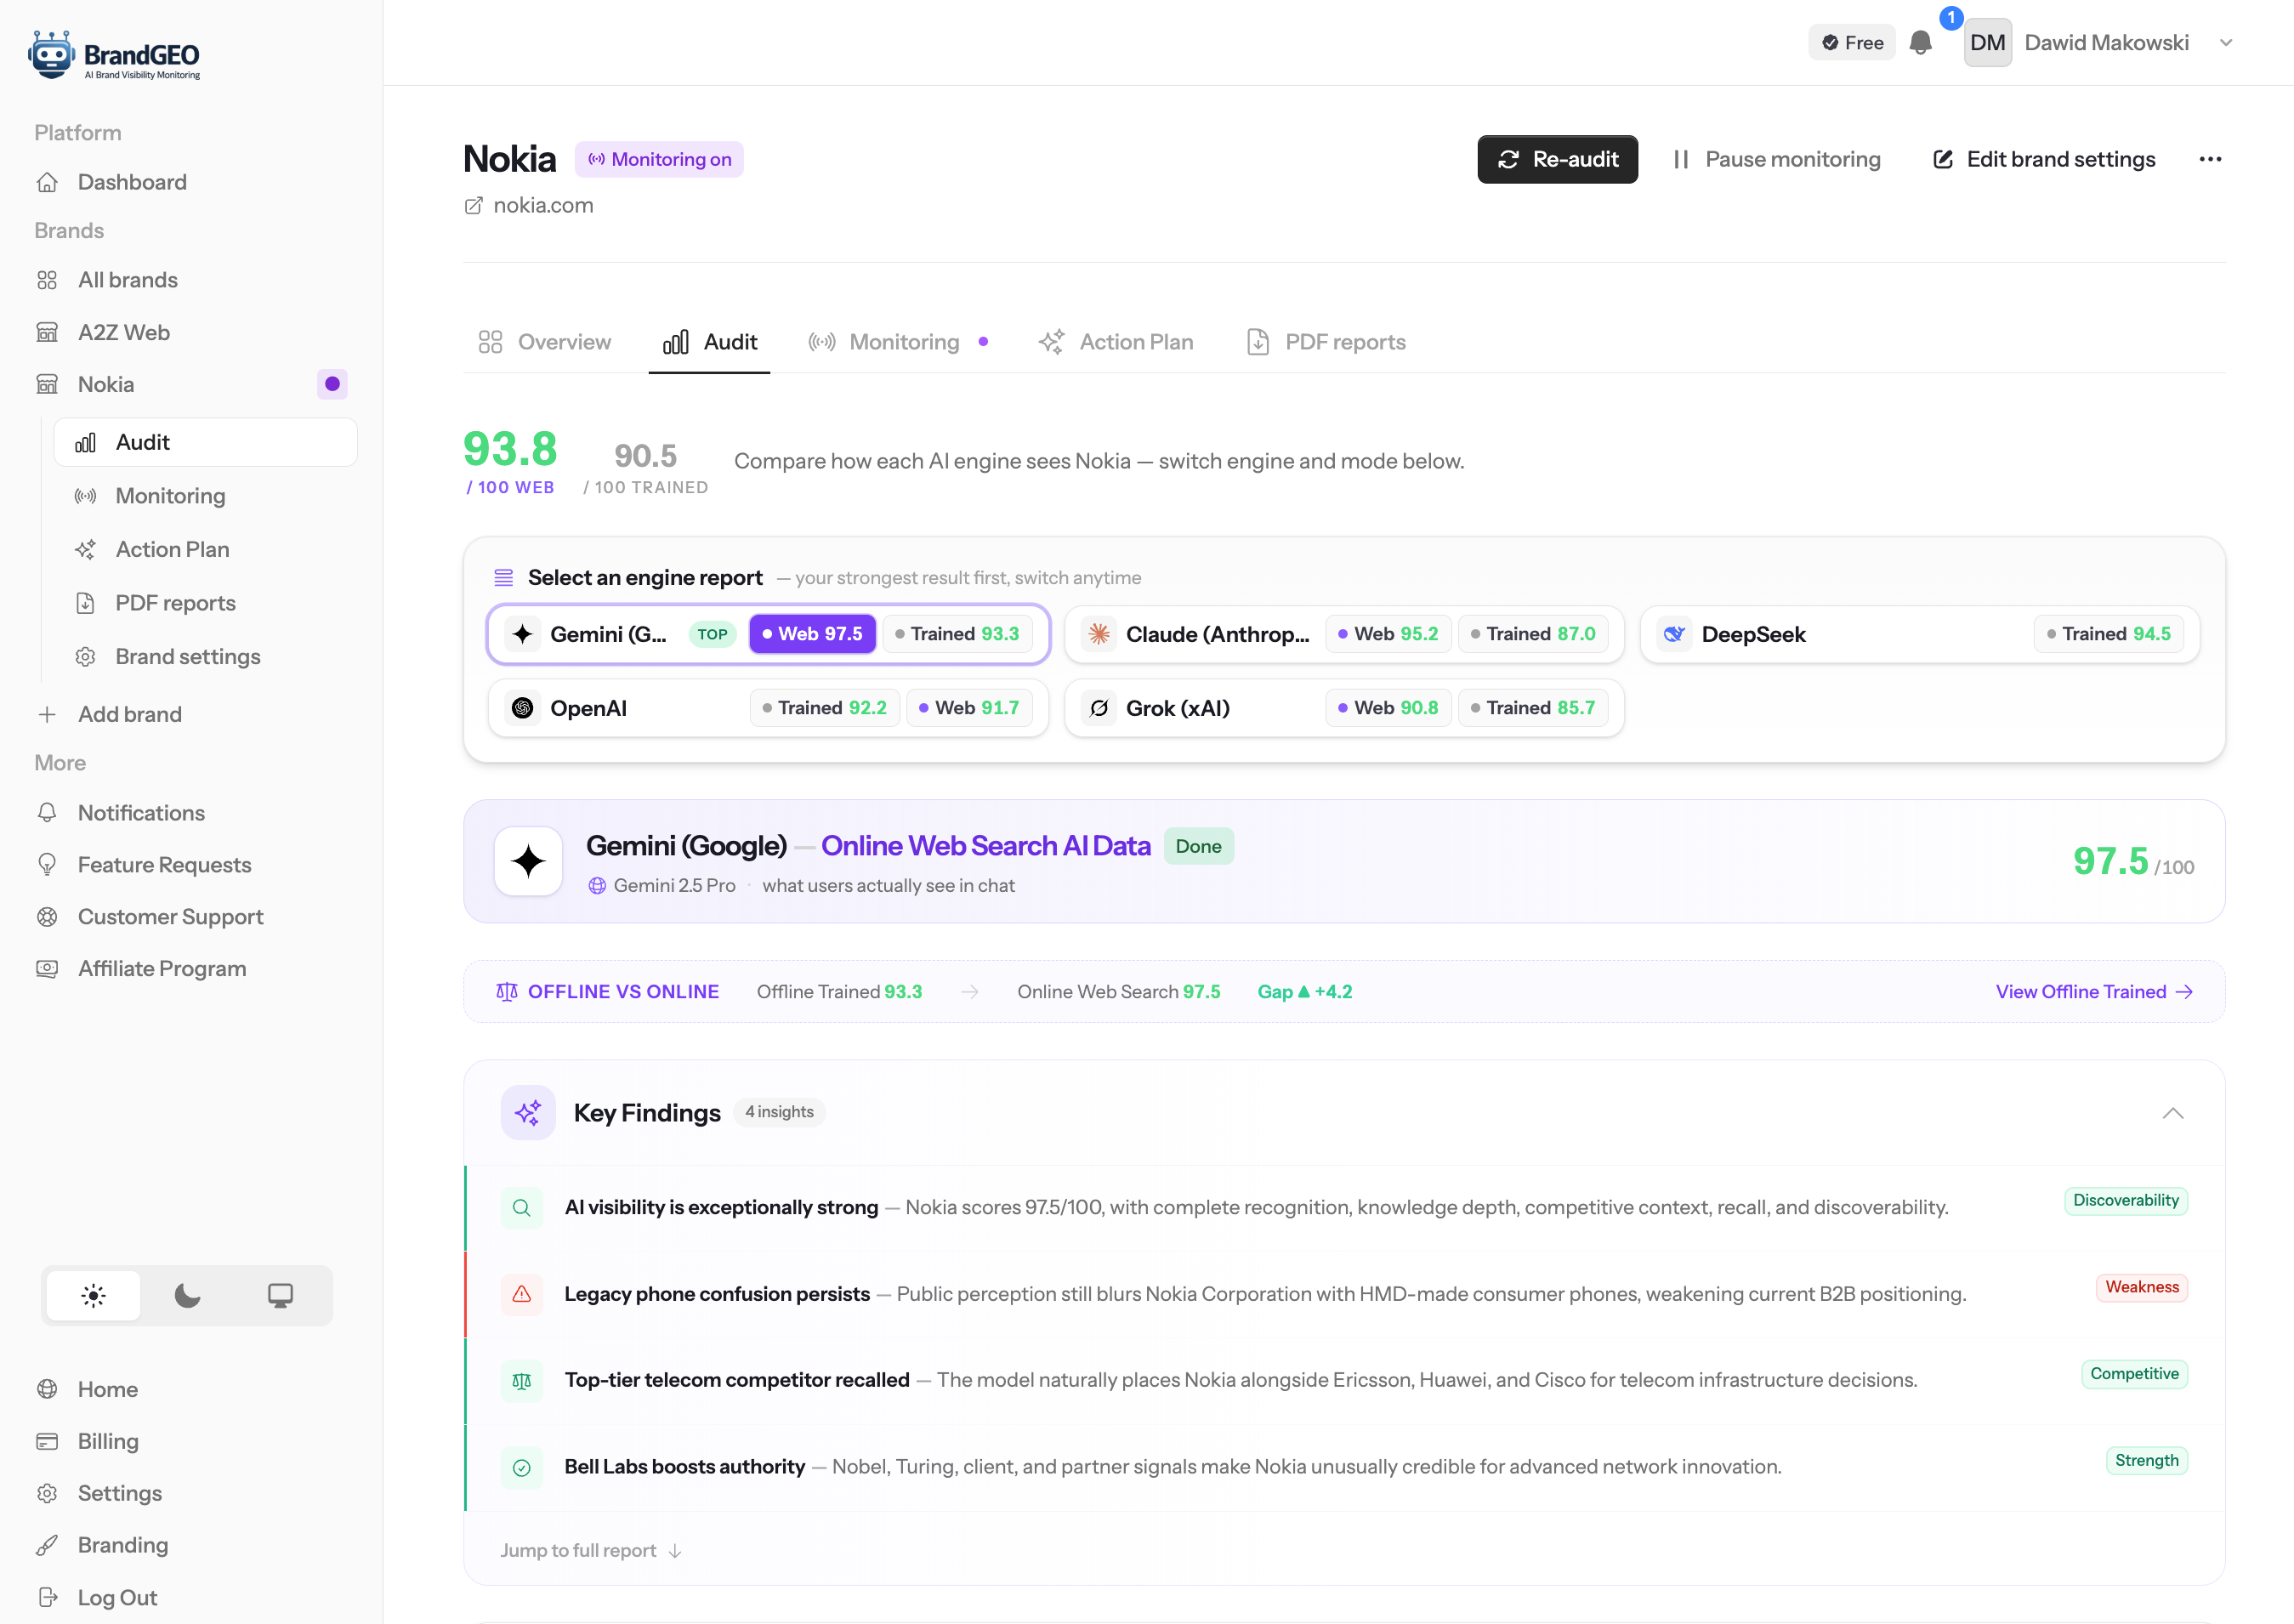Click the Brand settings gear icon
The image size is (2294, 1624).
click(86, 657)
